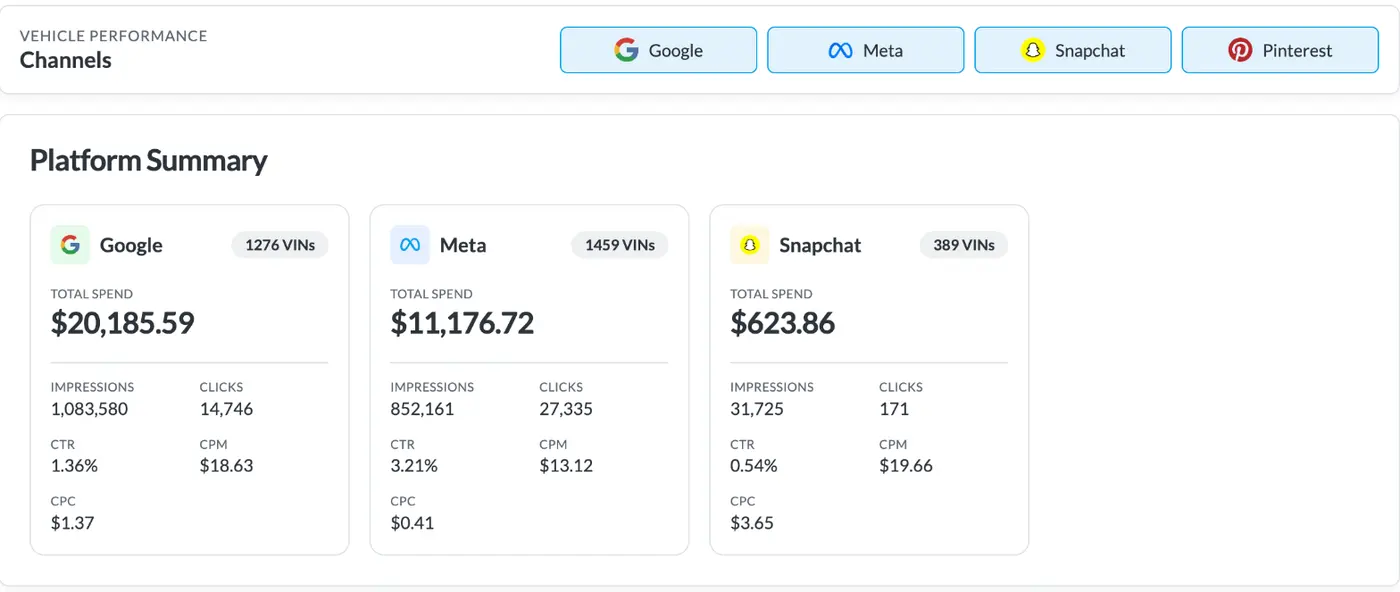Click the Pinterest logo in channel button
Viewport: 1400px width, 592px height.
1240,50
